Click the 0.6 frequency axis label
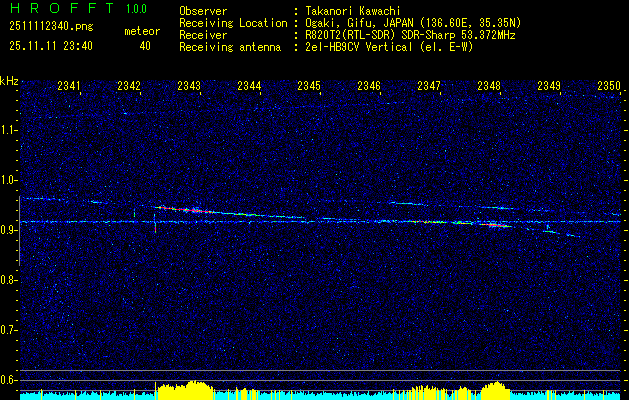Screen dimensions: 629x400 pyautogui.click(x=9, y=379)
